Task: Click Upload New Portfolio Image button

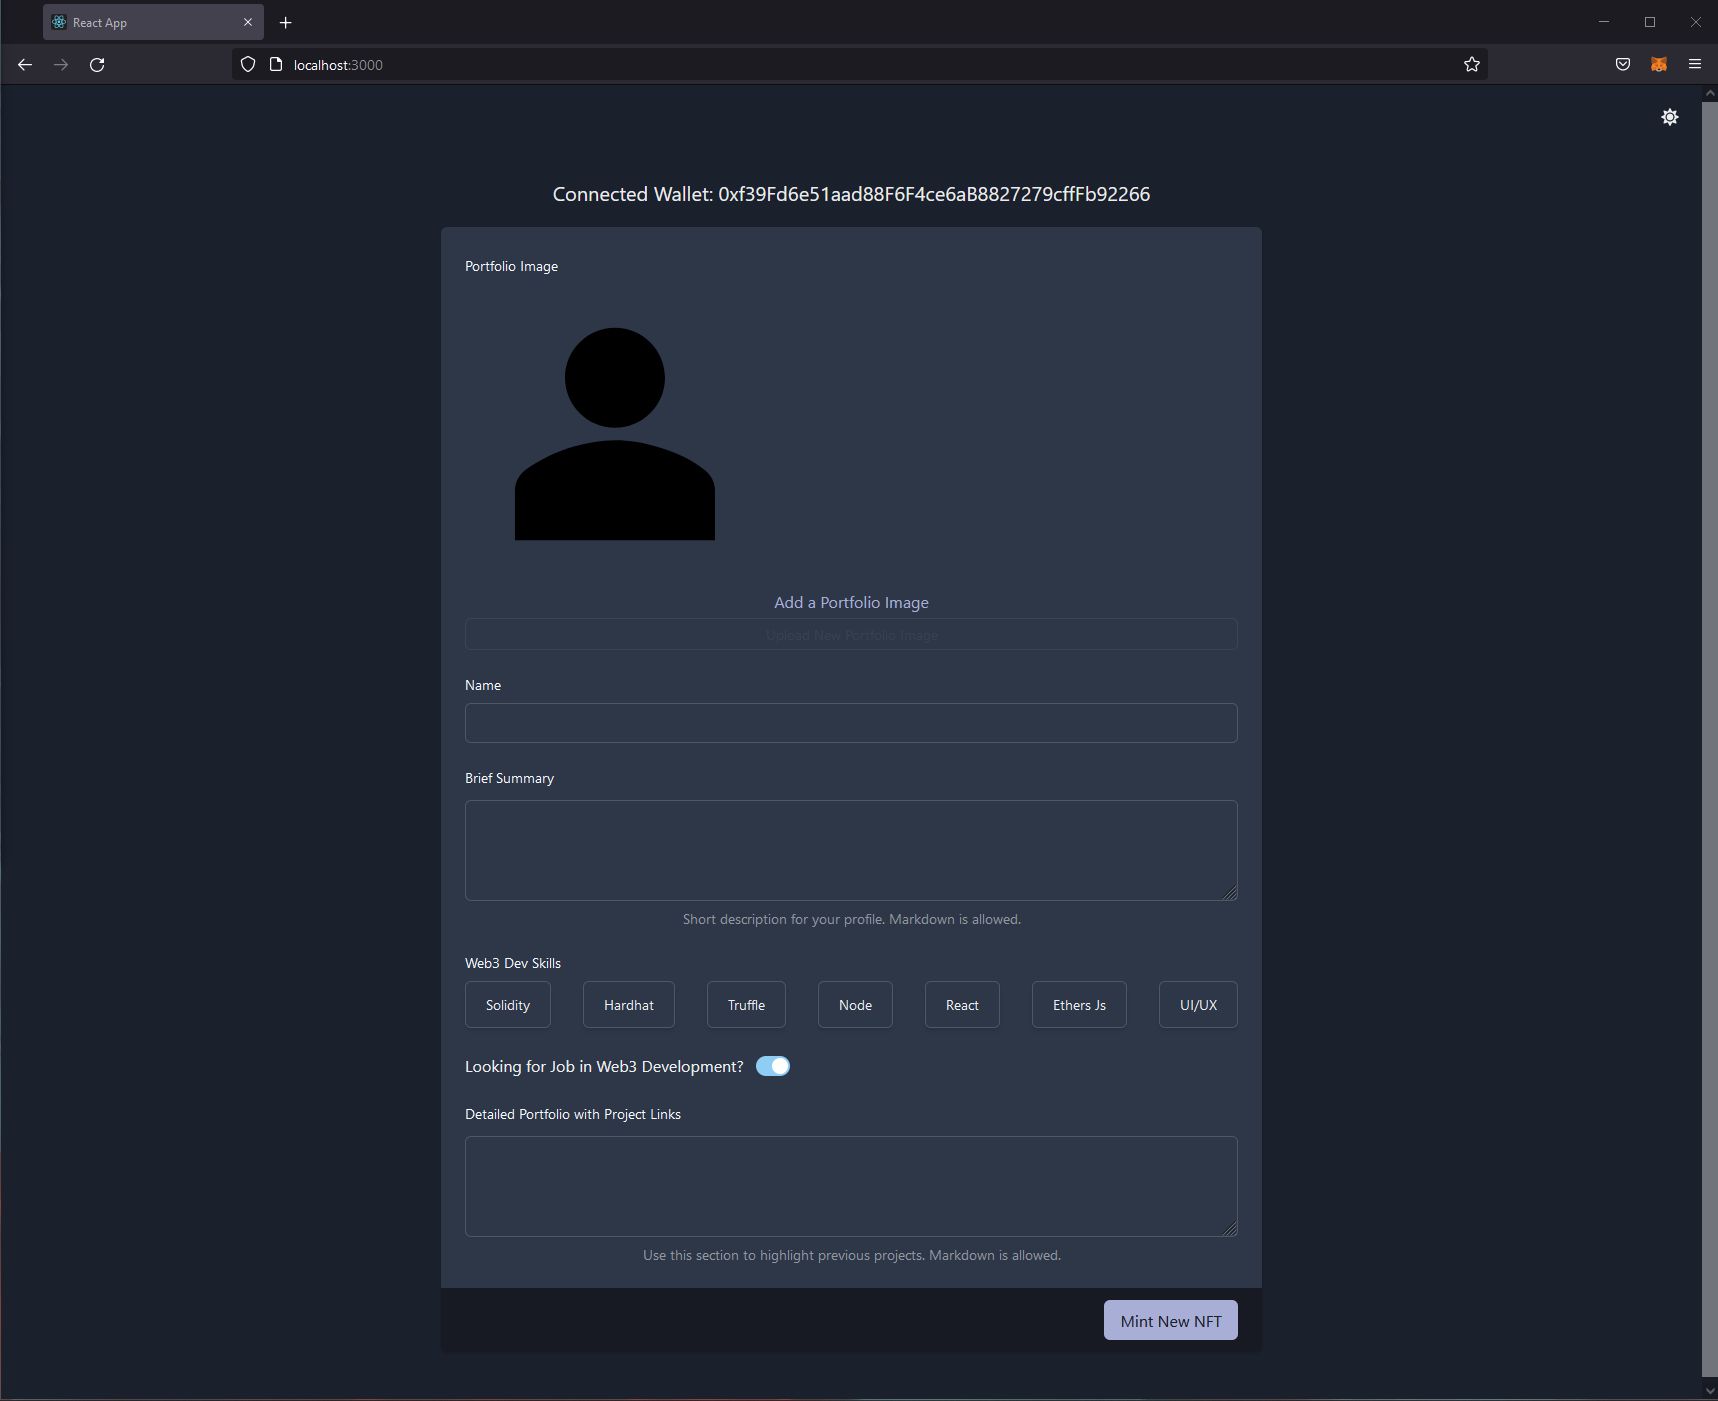Action: click(x=851, y=634)
